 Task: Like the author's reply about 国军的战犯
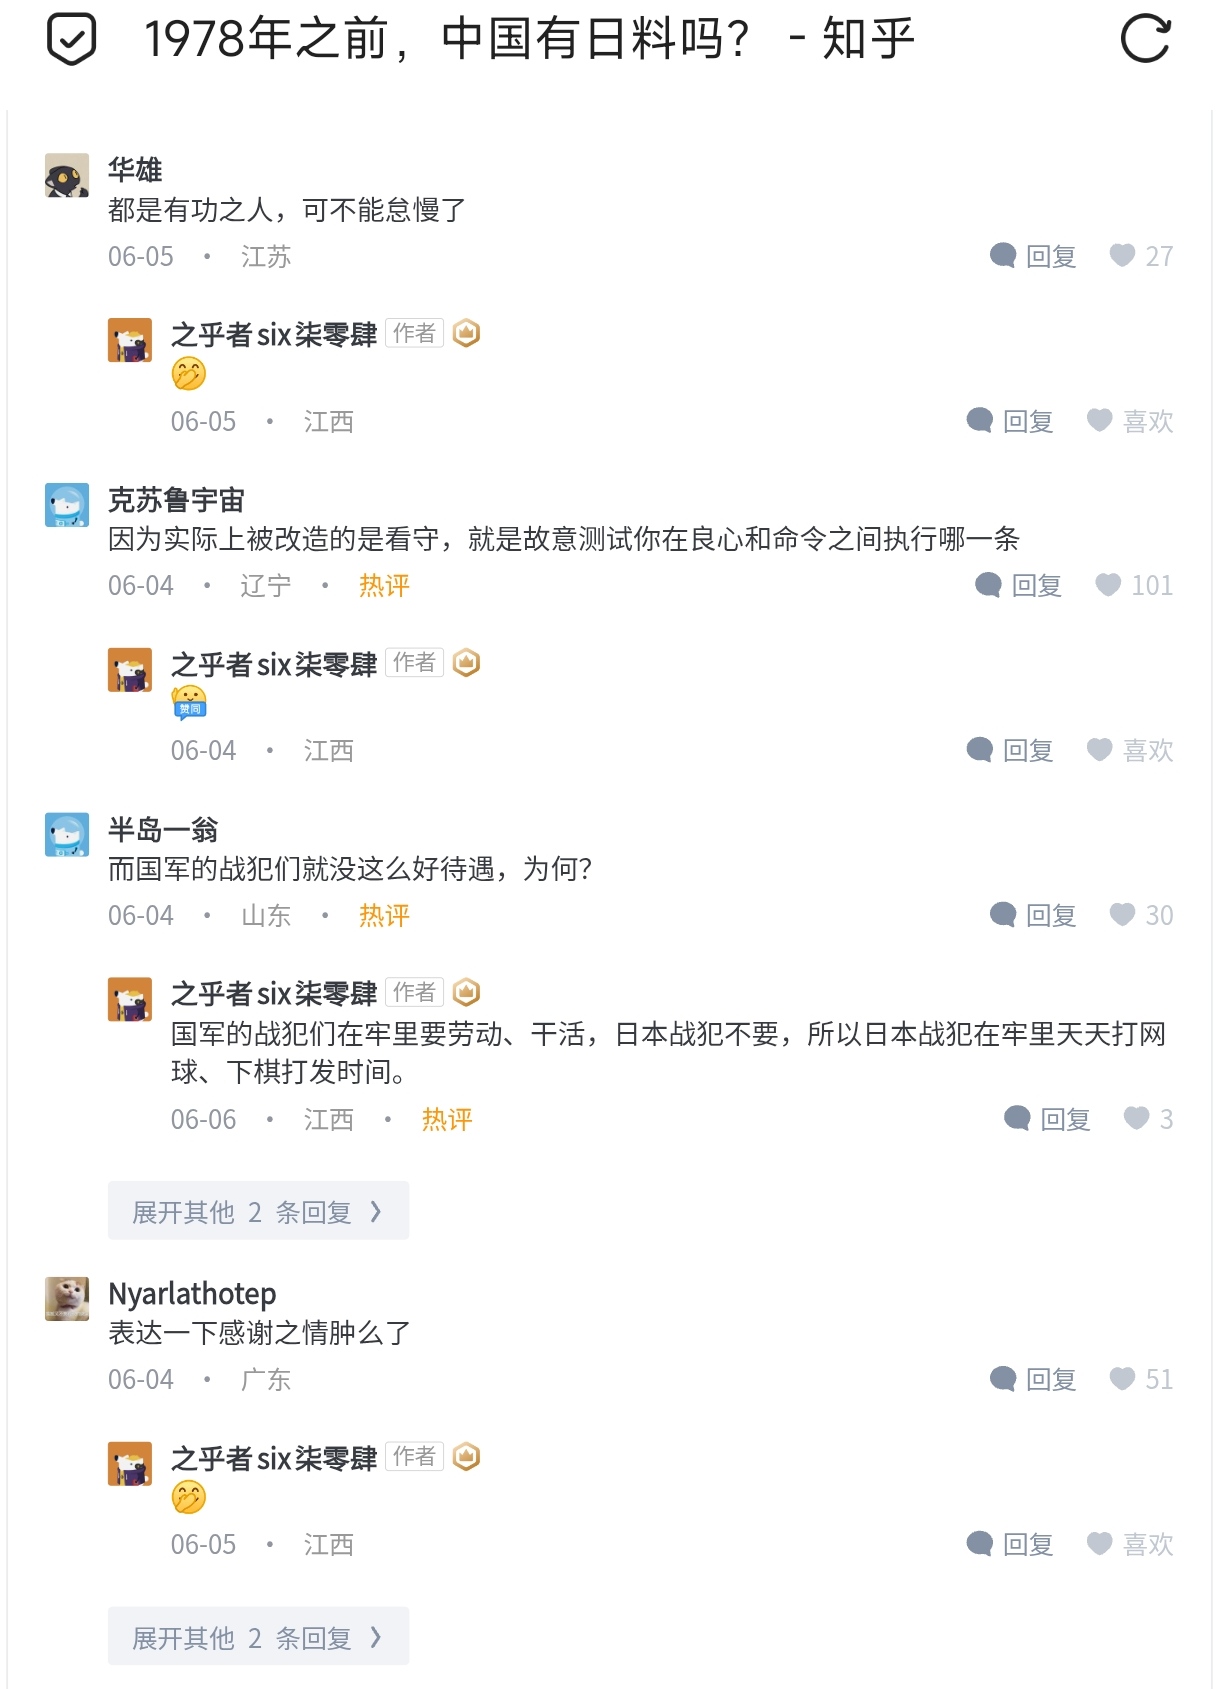point(1148,1119)
